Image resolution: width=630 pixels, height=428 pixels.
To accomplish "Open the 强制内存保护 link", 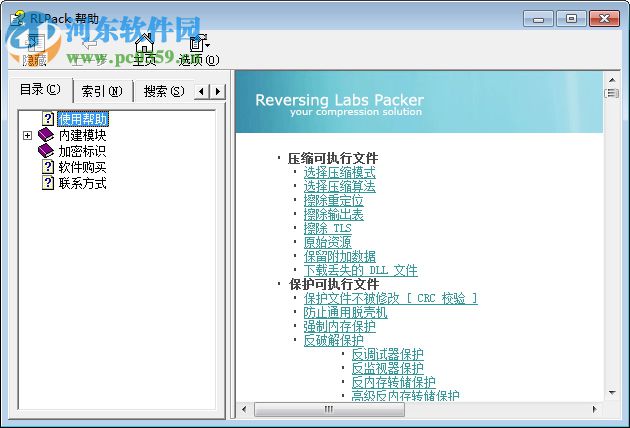I will pyautogui.click(x=340, y=326).
